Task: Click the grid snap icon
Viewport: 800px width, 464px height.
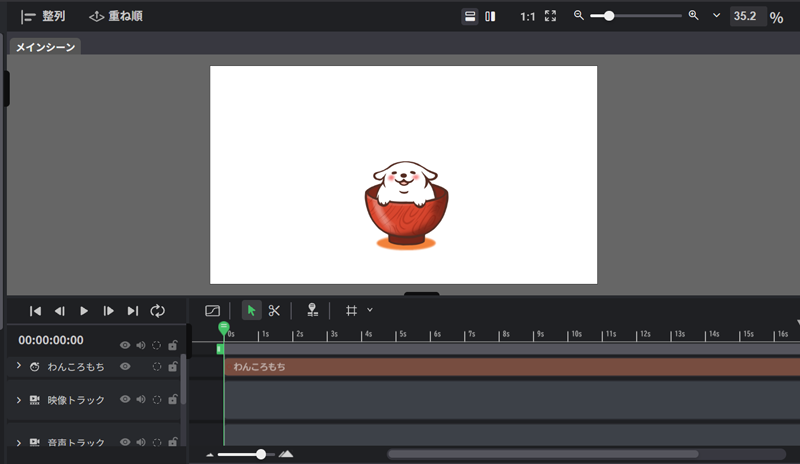Action: pos(351,311)
